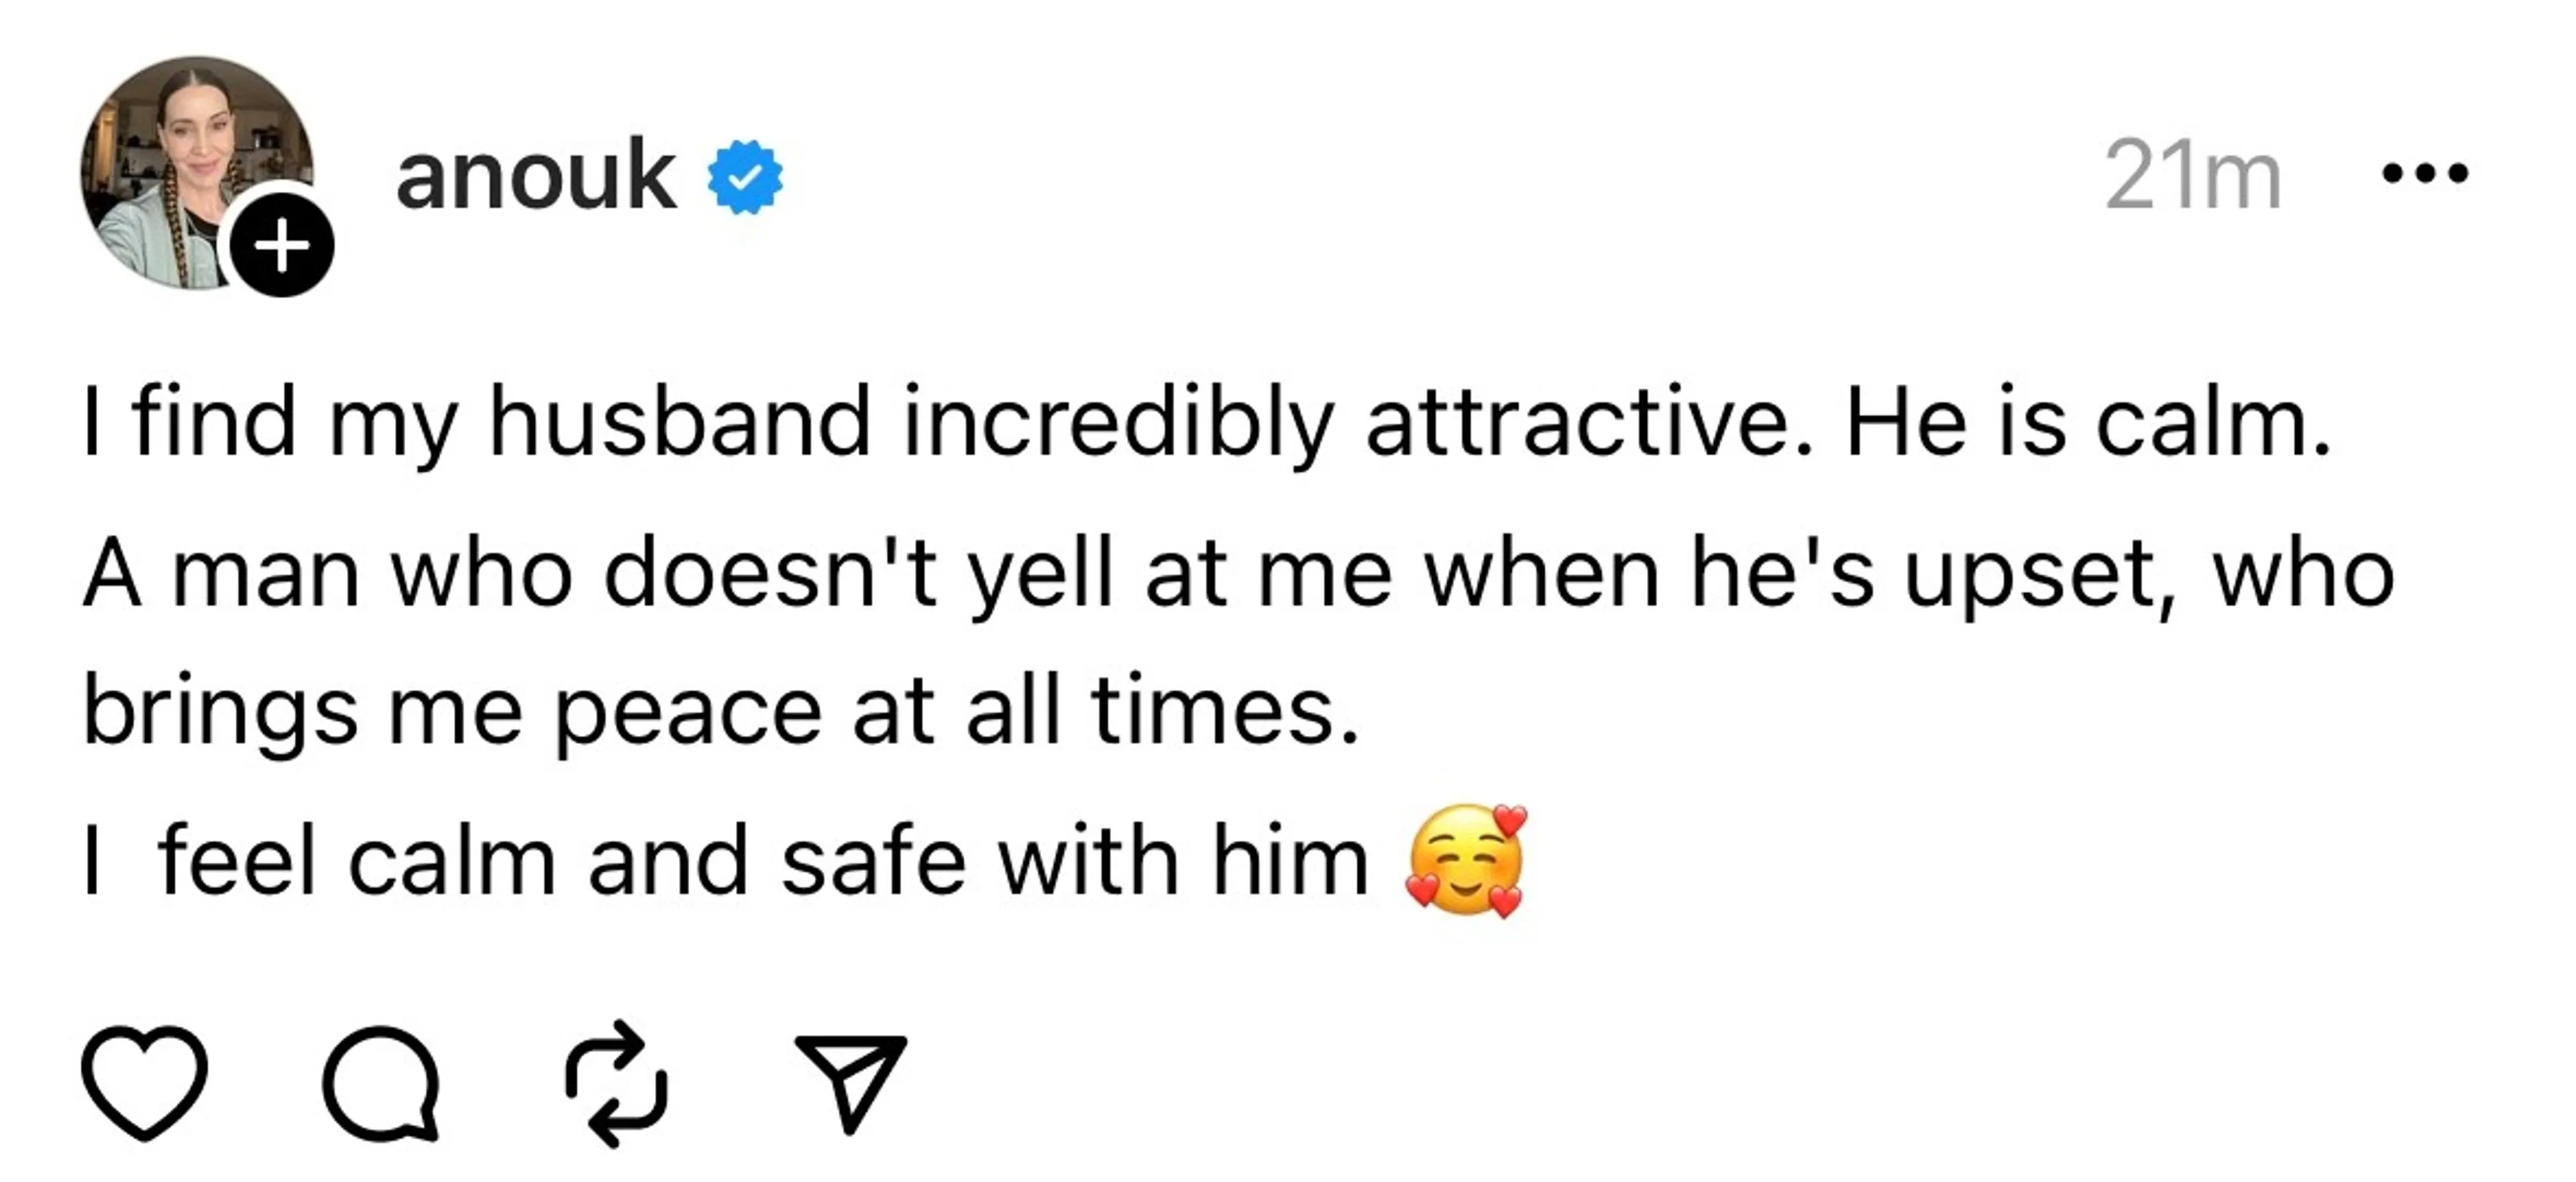
Task: Click the smiling face with hearts emoji
Action: click(x=1466, y=860)
